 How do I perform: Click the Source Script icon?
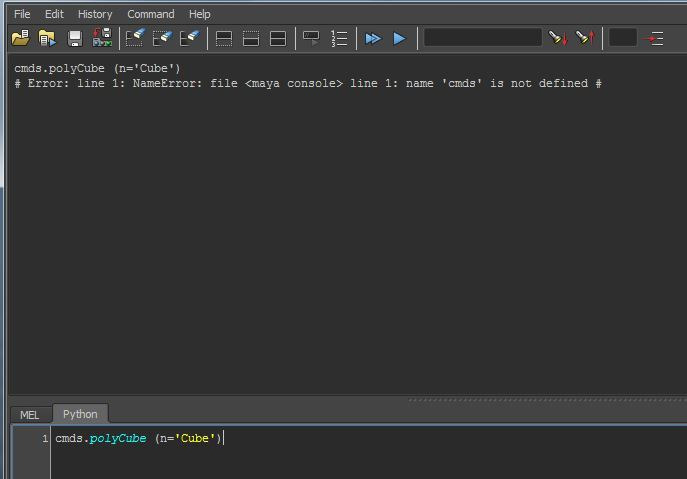point(47,38)
